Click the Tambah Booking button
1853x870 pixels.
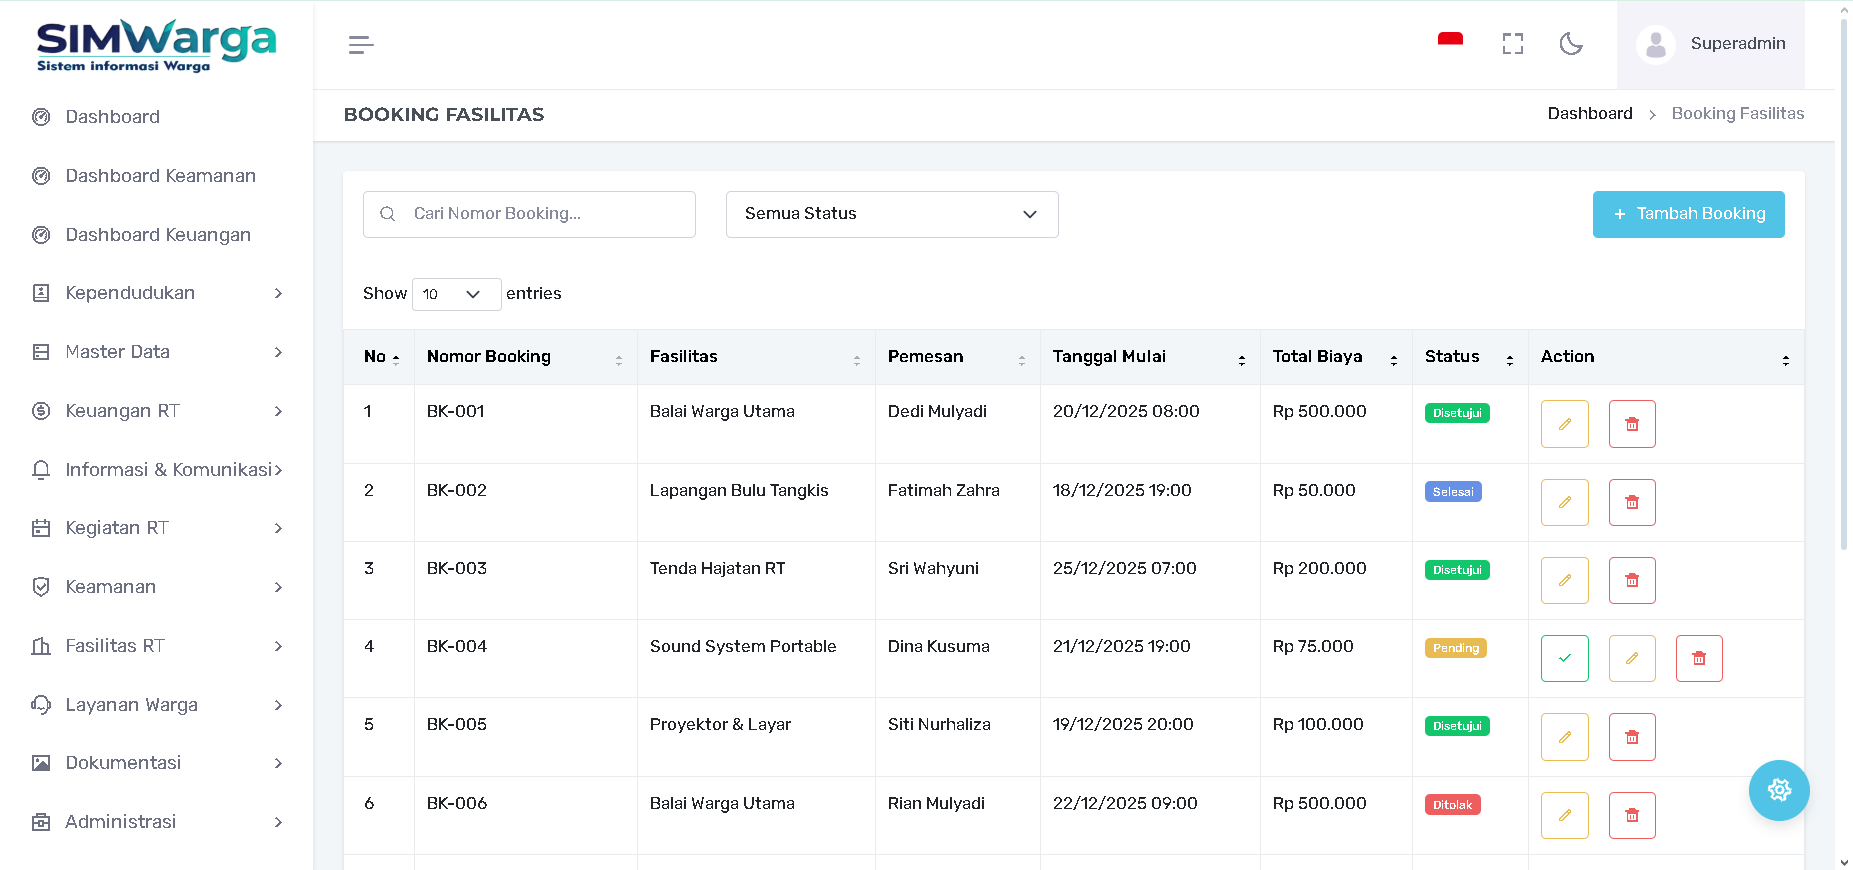coord(1687,214)
